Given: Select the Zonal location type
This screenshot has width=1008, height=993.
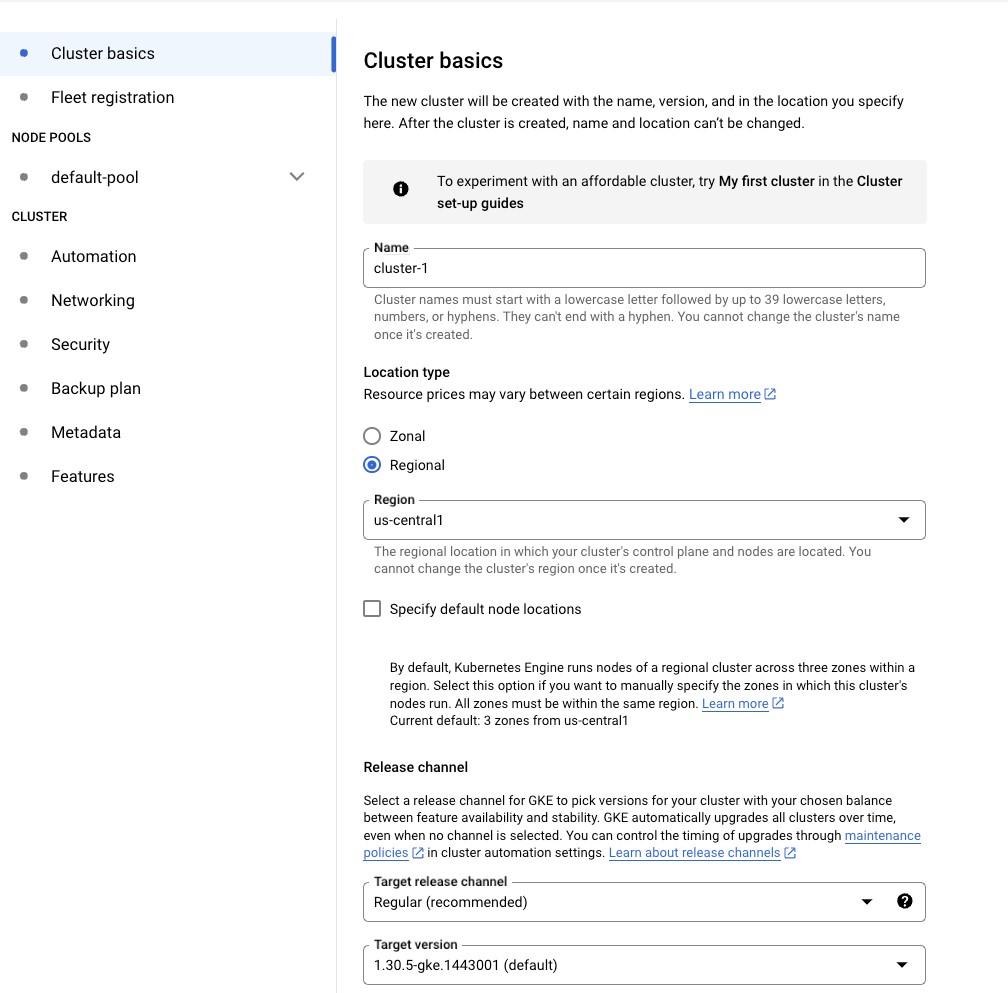Looking at the screenshot, I should pyautogui.click(x=372, y=436).
